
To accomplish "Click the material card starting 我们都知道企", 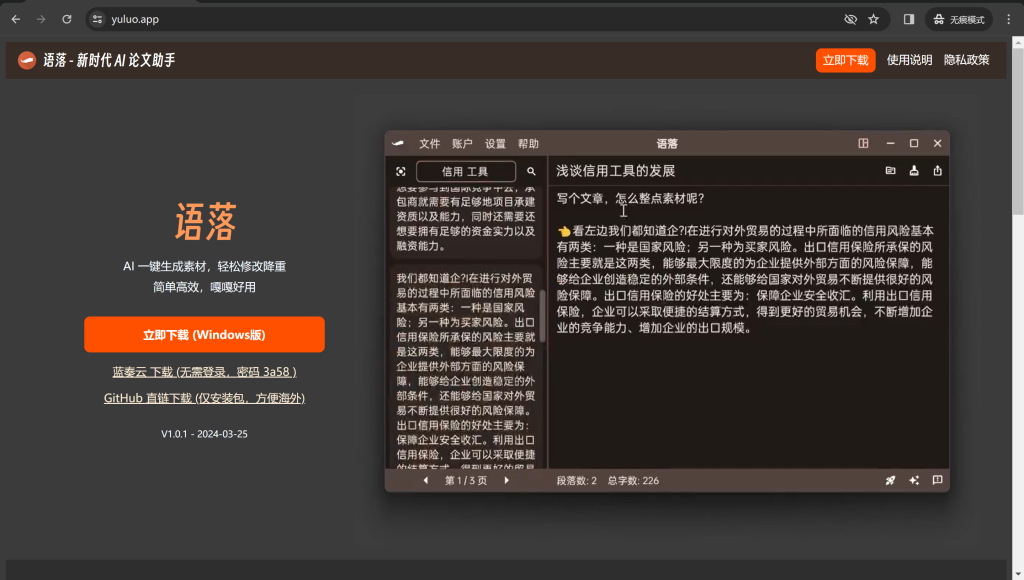I will point(466,368).
